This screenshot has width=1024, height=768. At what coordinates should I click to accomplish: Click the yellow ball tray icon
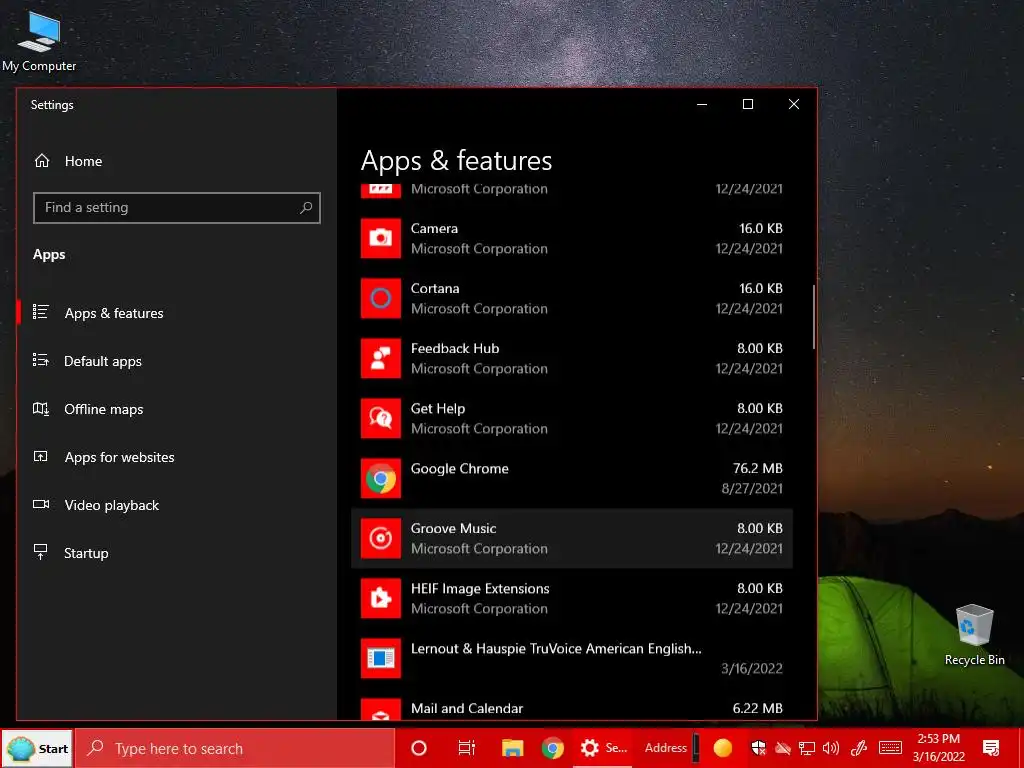722,748
